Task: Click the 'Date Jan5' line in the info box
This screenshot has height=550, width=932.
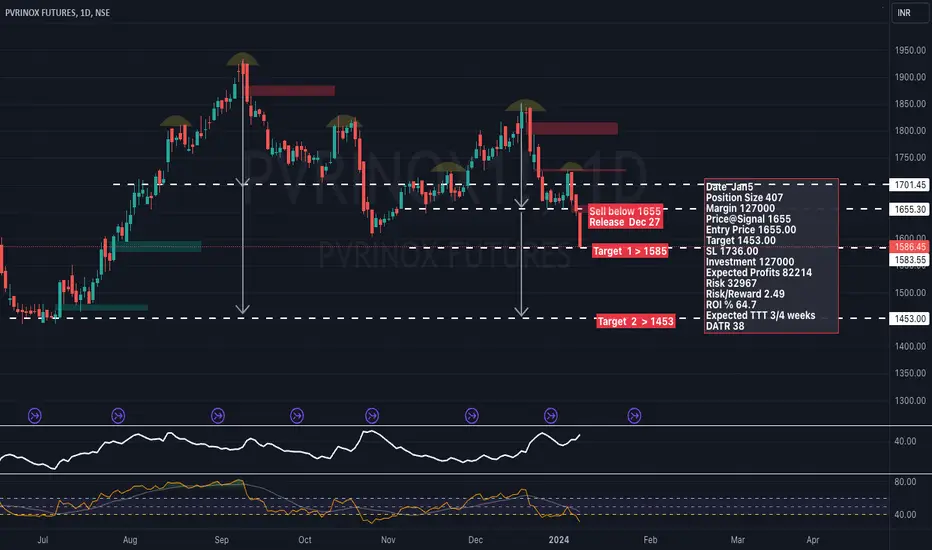Action: click(x=729, y=187)
